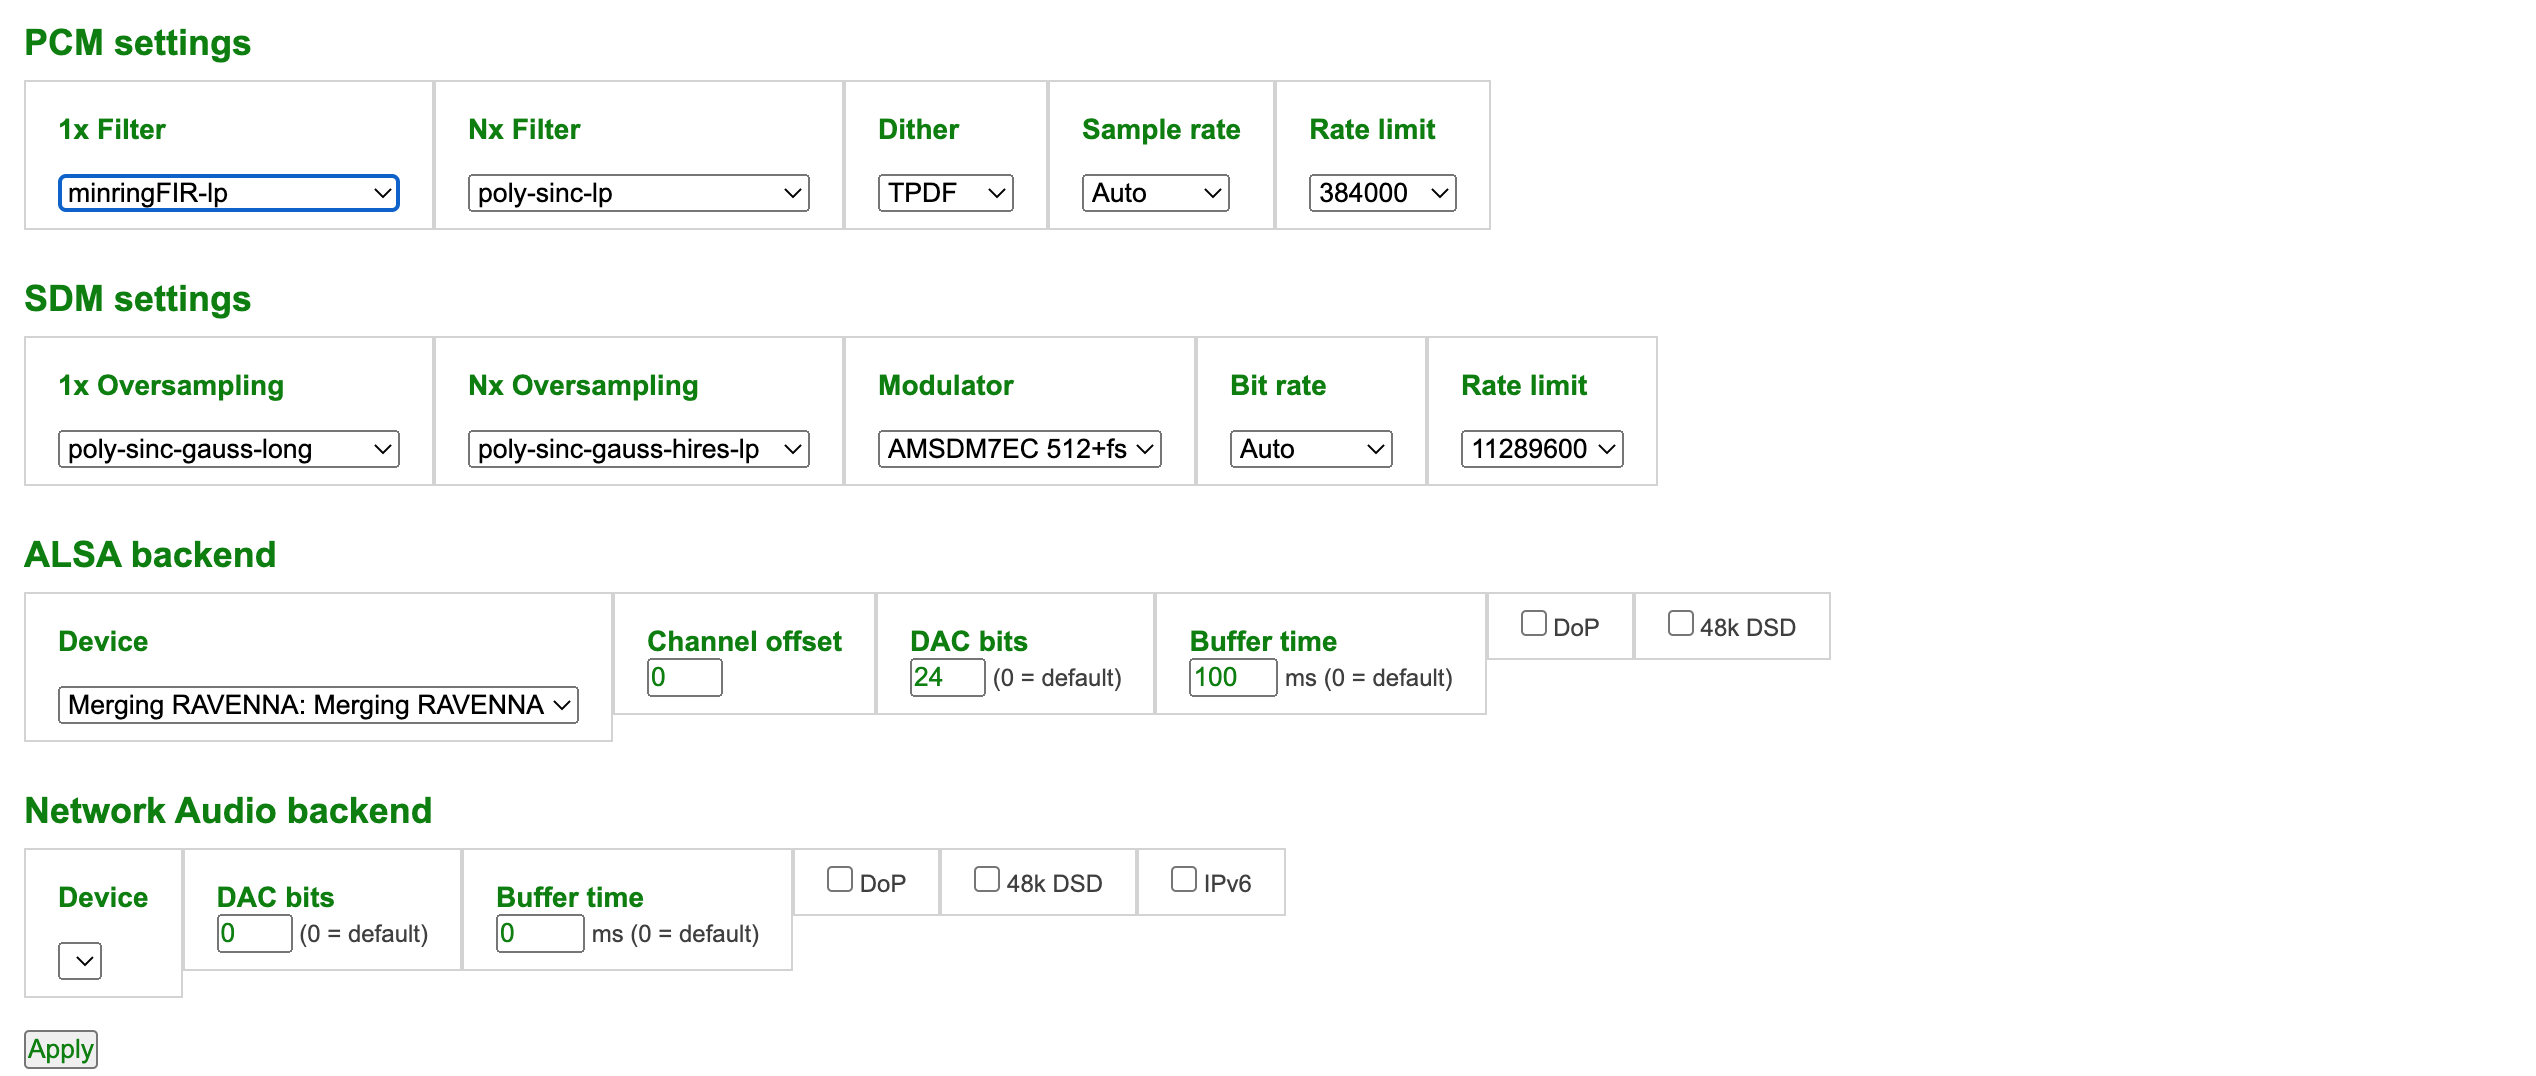Toggle 48k DSD under Network Audio backend
The image size is (2536, 1076).
[x=986, y=880]
